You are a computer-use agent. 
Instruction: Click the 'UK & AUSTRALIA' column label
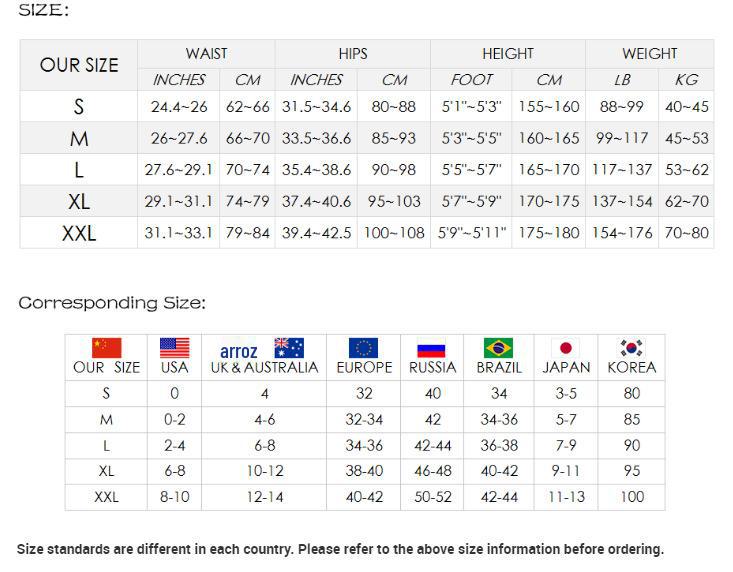click(264, 368)
